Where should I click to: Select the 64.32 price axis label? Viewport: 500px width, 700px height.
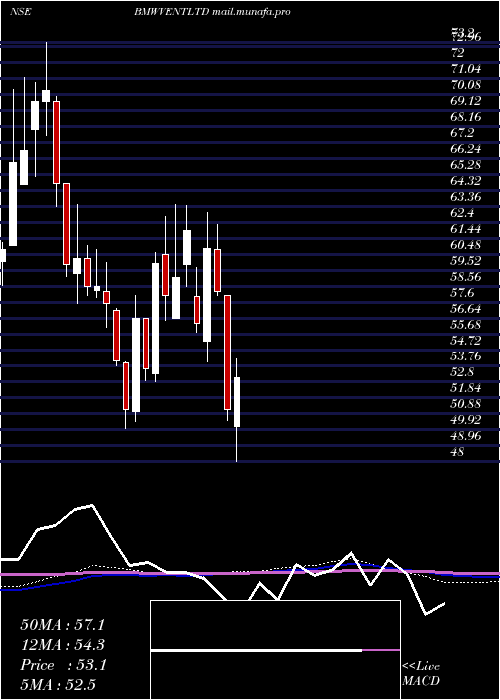click(466, 181)
